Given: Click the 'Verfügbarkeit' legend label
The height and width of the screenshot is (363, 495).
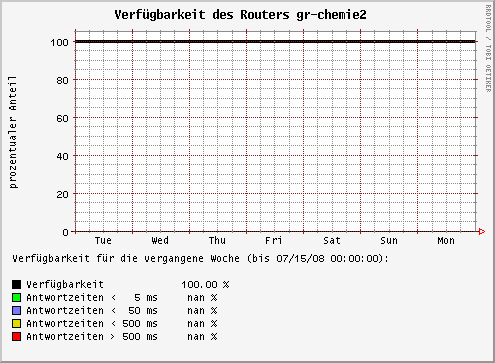Looking at the screenshot, I should (65, 285).
